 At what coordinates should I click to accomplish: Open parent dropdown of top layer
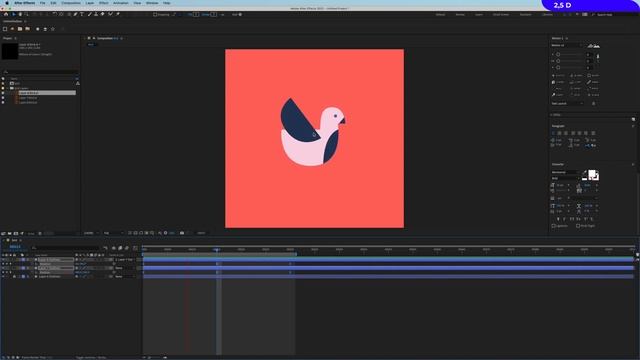coord(125,260)
